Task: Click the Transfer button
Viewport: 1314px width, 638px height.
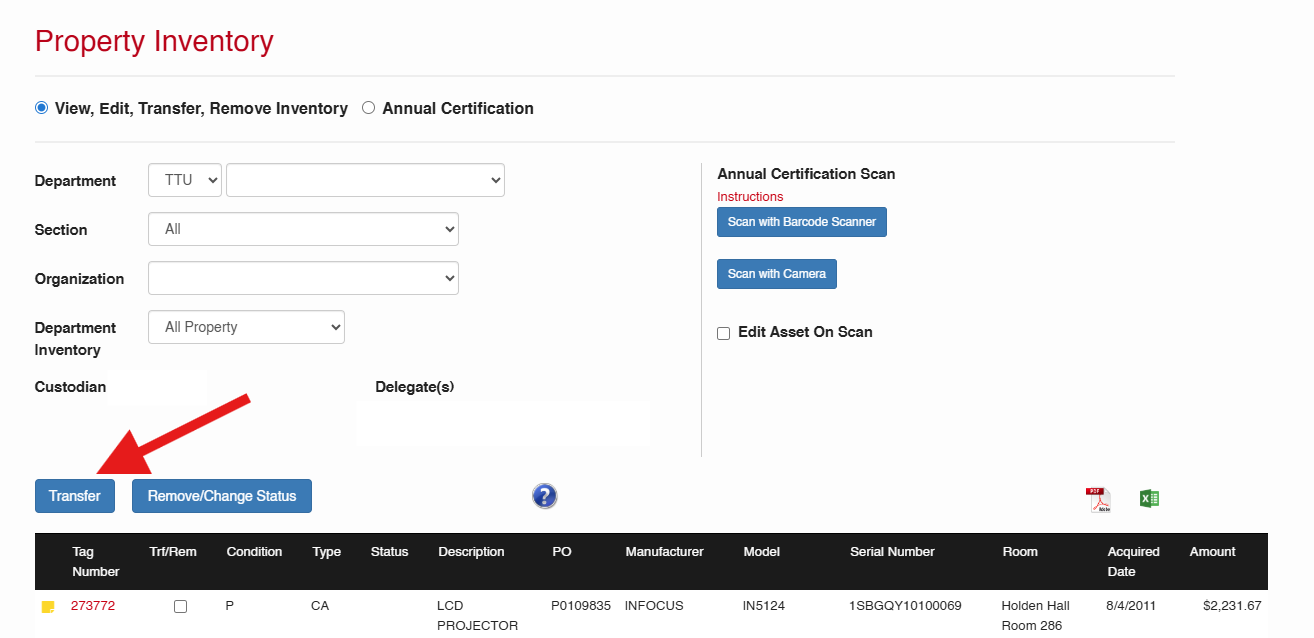Action: [x=75, y=496]
